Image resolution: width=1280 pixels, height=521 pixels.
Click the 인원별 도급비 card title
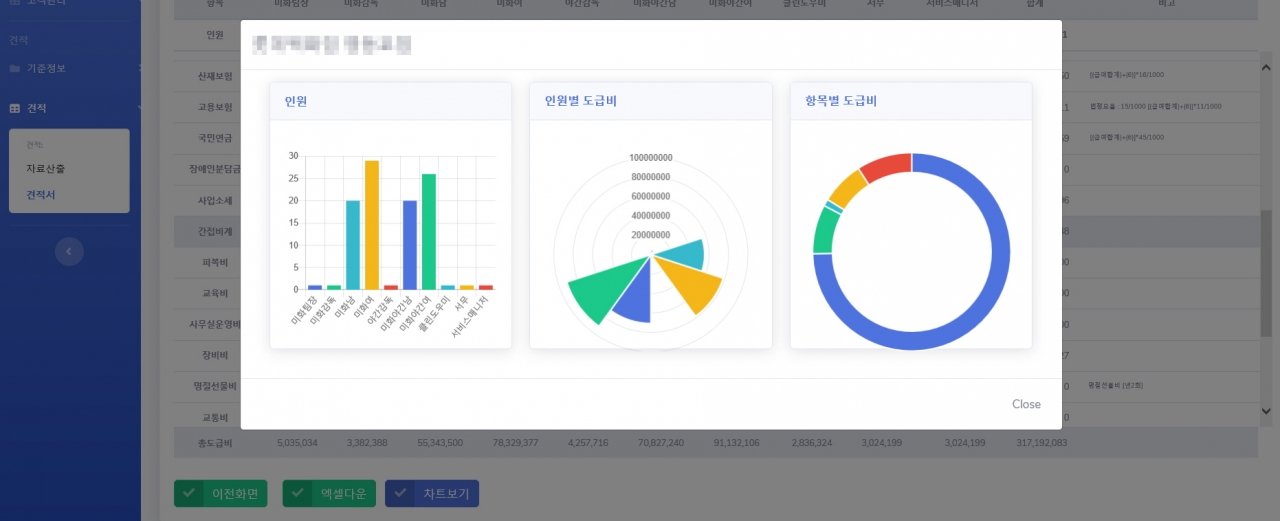[581, 101]
